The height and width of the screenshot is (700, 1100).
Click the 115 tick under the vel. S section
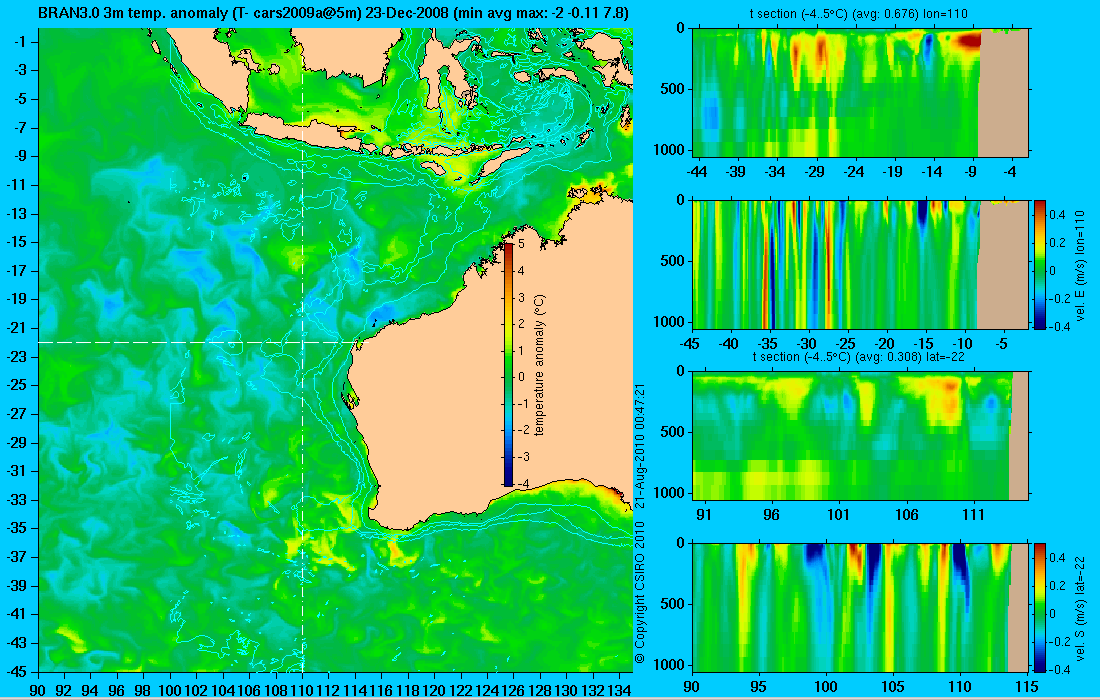coord(1027,686)
